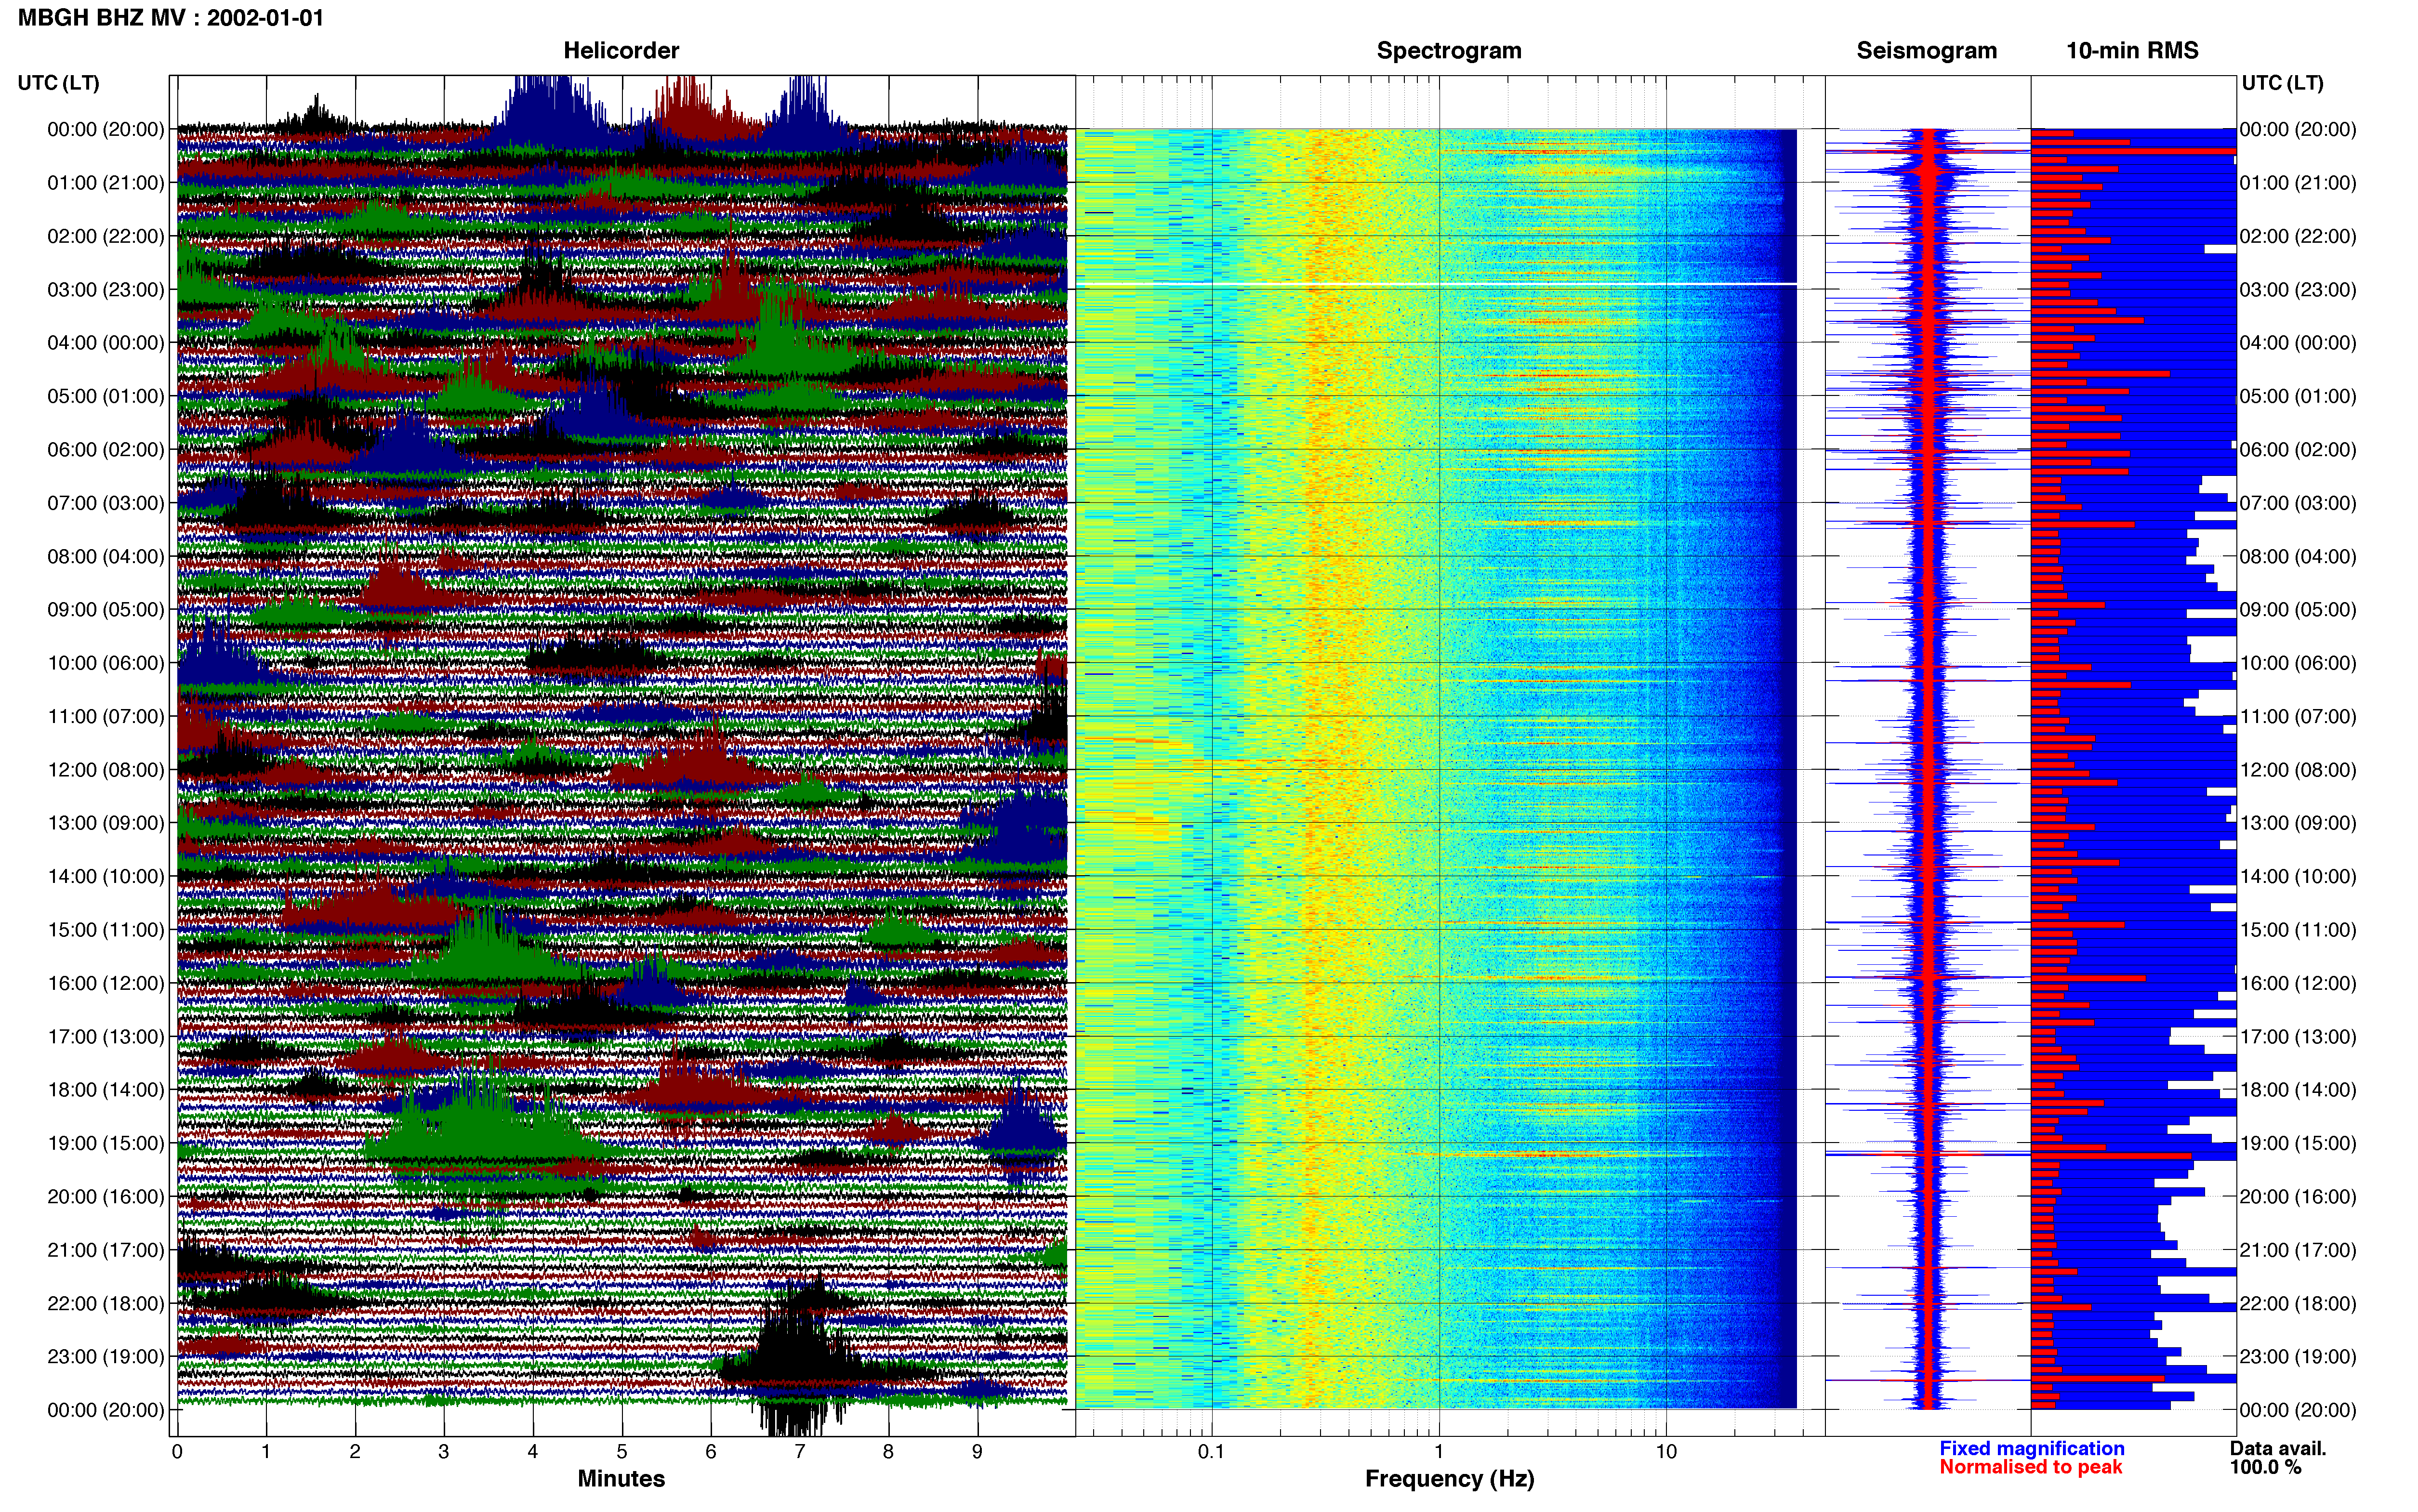
Task: Click right time label 07:00 (03:00)
Action: [2298, 503]
